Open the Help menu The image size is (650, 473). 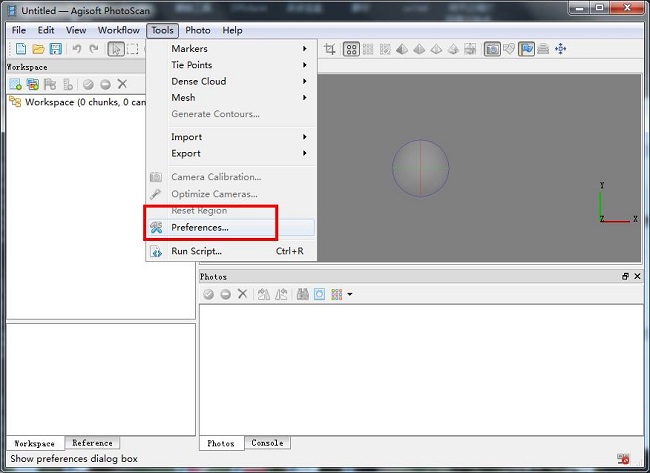pos(232,30)
